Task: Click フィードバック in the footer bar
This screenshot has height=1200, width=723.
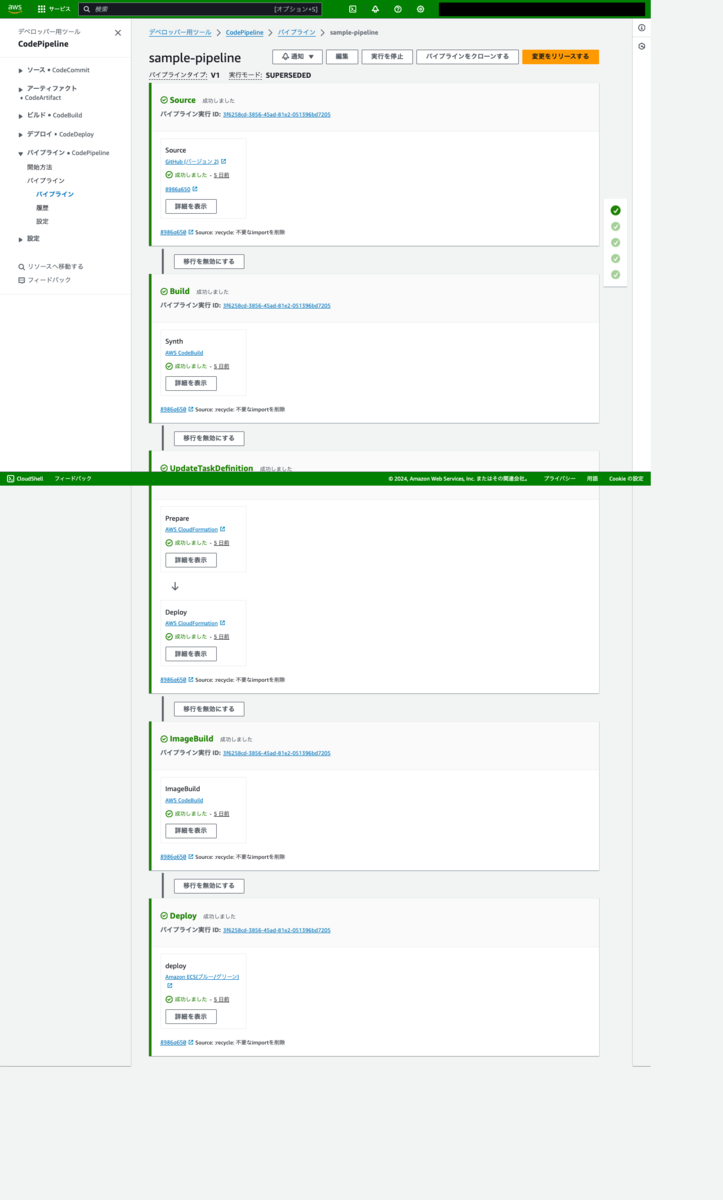Action: click(x=73, y=479)
